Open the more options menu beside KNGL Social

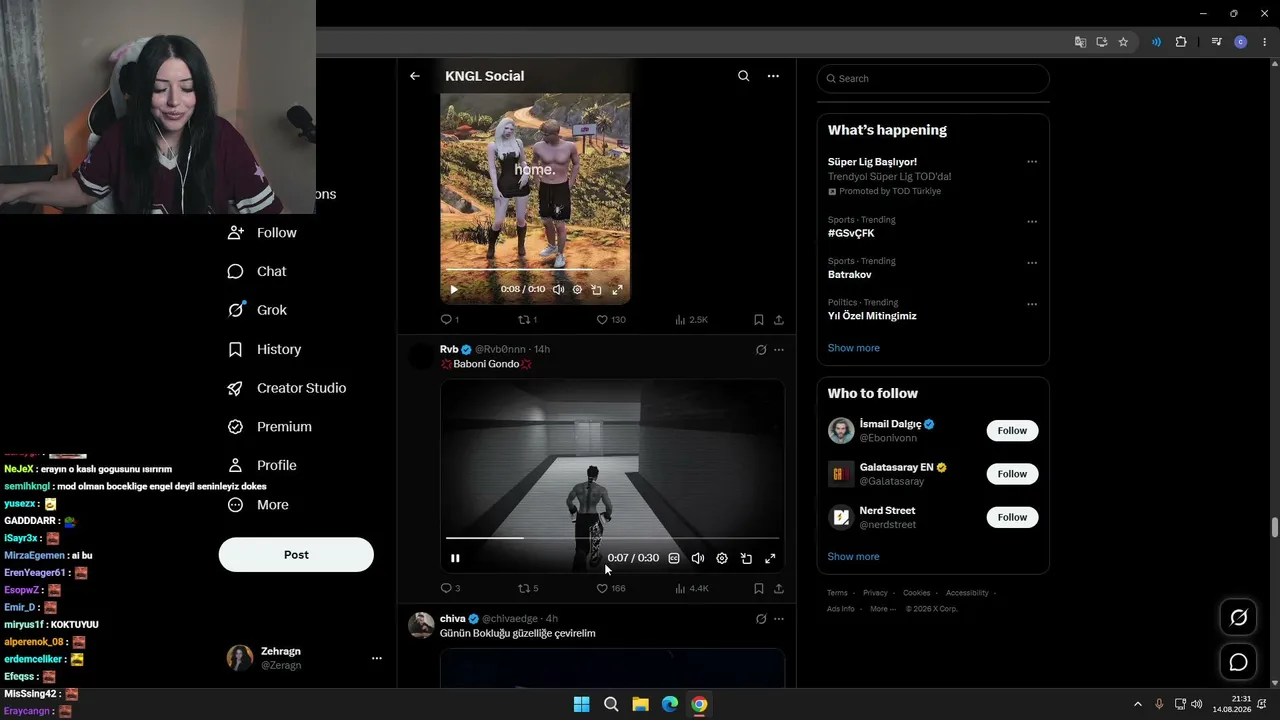pyautogui.click(x=773, y=76)
